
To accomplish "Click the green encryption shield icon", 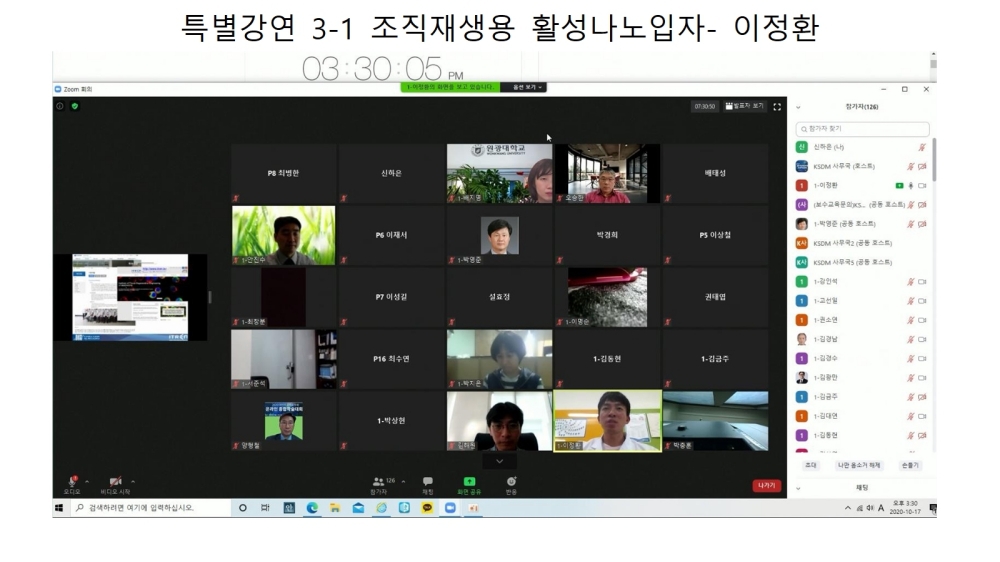I will coord(74,106).
